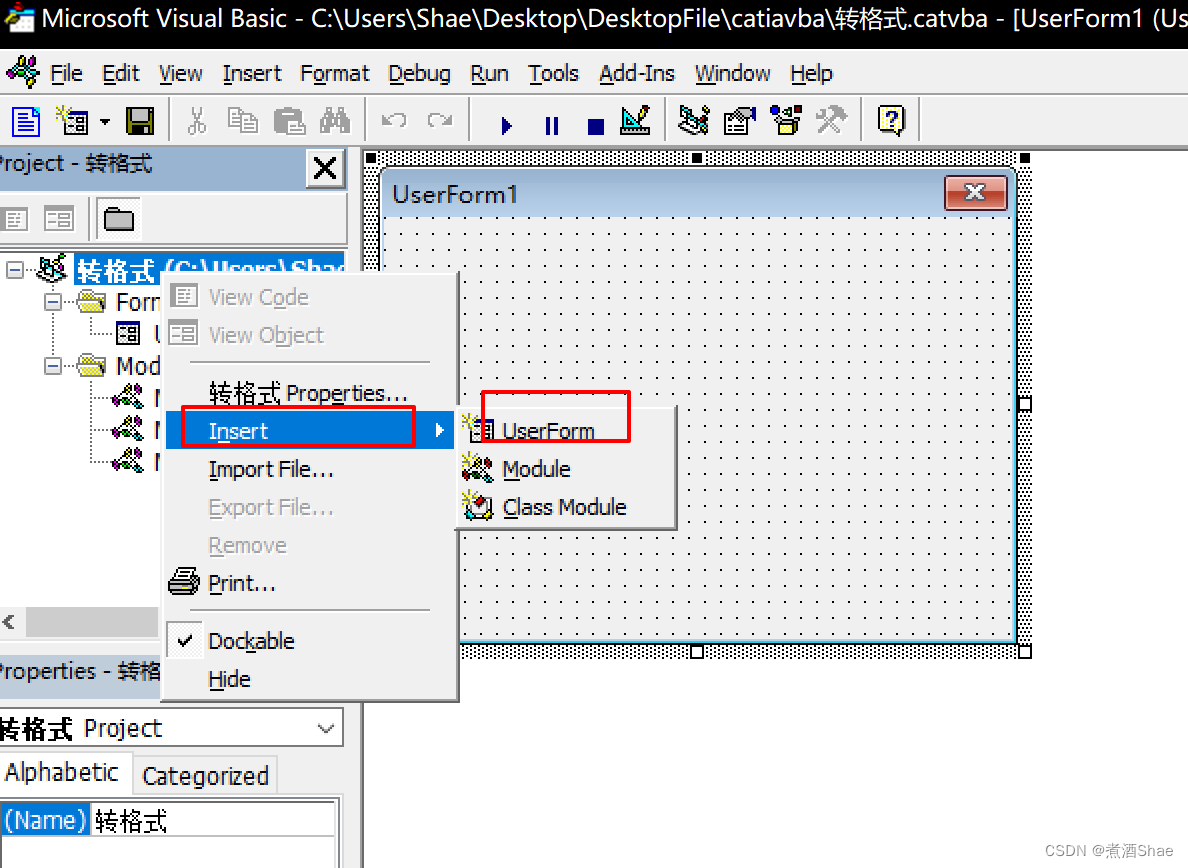Click the Reset stop icon
Screen dimensions: 1188x868
click(x=596, y=125)
